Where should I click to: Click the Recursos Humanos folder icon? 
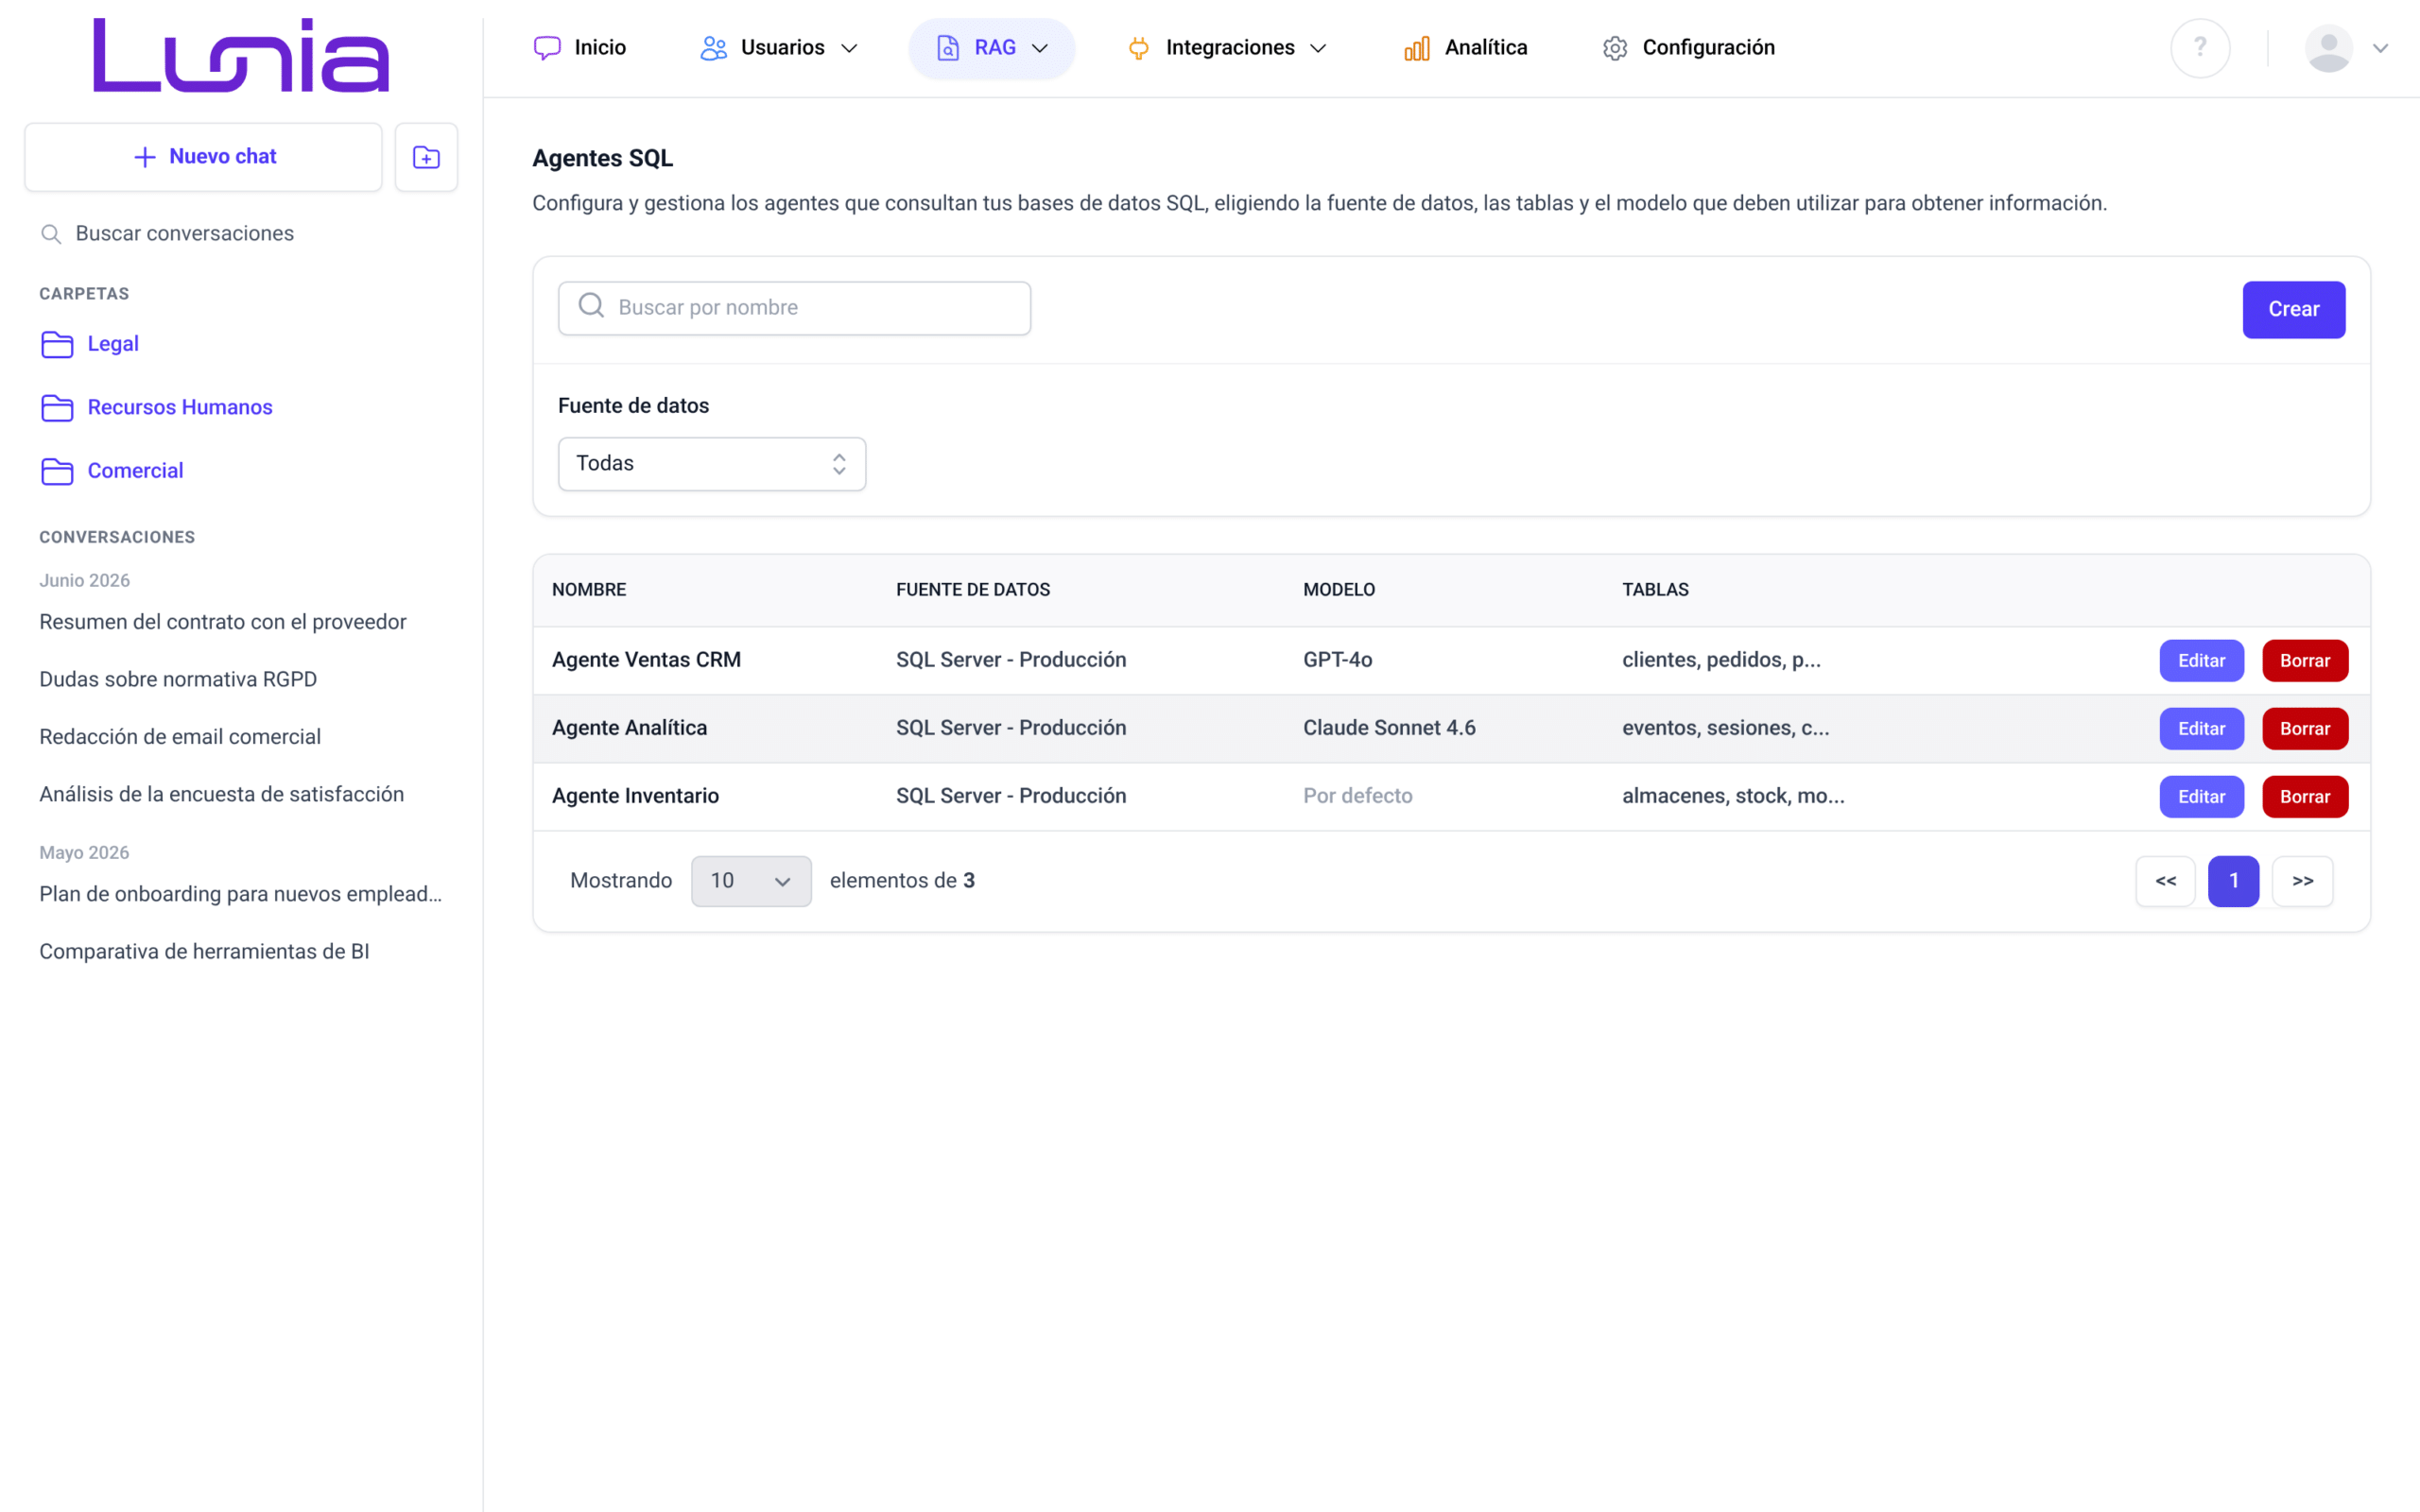pyautogui.click(x=57, y=408)
